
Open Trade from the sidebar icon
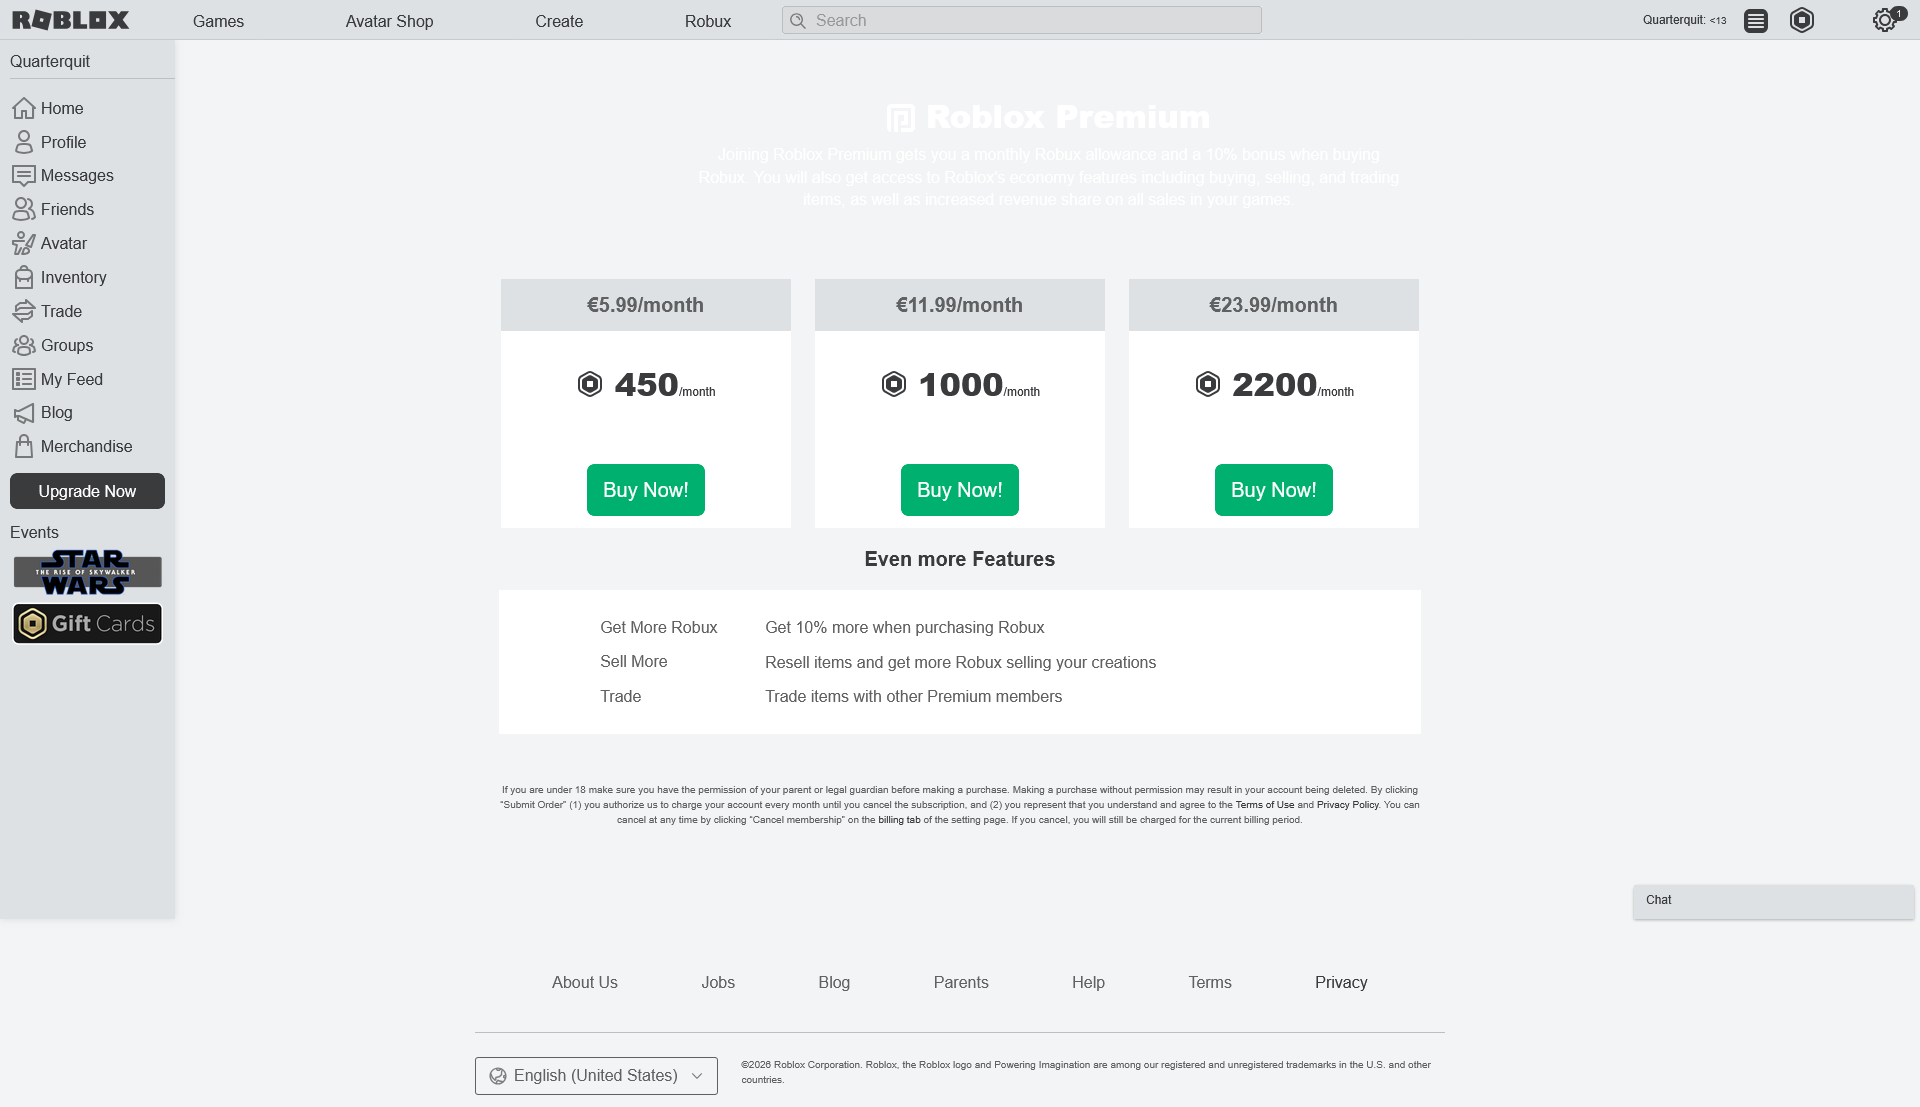24,311
